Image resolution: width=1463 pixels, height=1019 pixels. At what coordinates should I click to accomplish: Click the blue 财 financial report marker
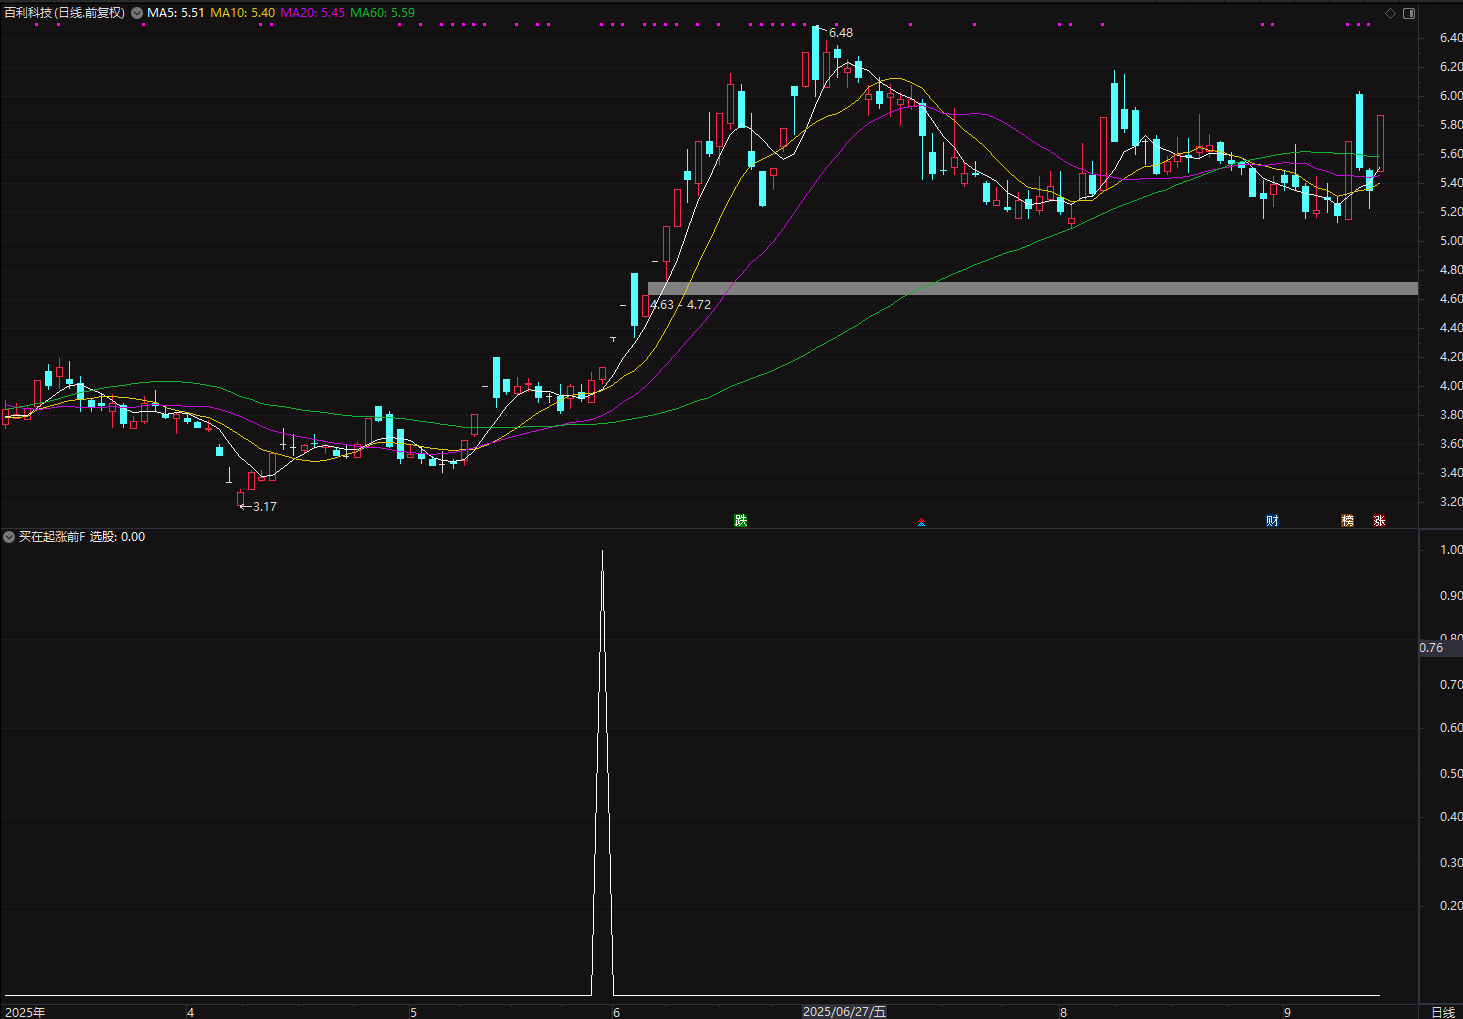[1272, 520]
